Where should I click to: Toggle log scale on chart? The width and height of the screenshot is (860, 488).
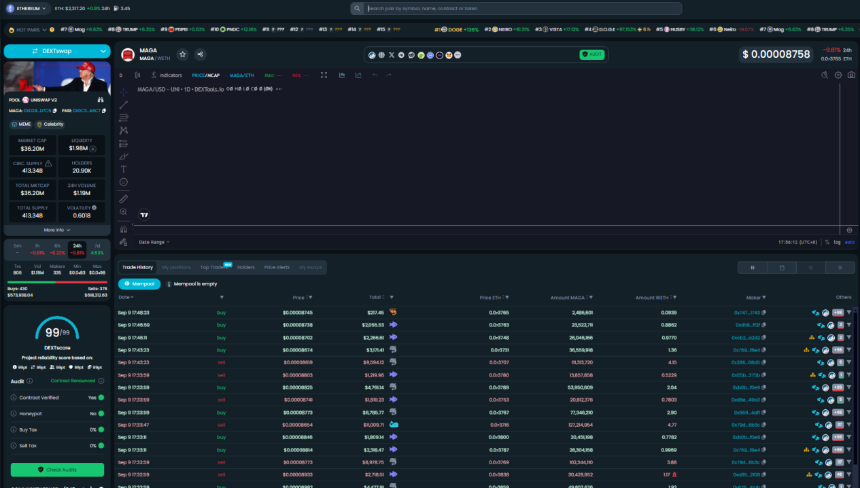[837, 242]
